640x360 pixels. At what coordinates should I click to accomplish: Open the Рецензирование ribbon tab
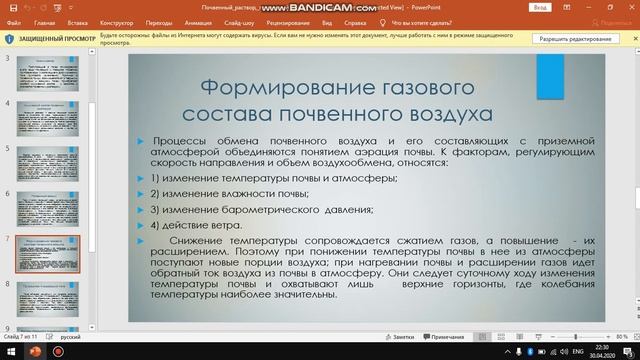288,23
